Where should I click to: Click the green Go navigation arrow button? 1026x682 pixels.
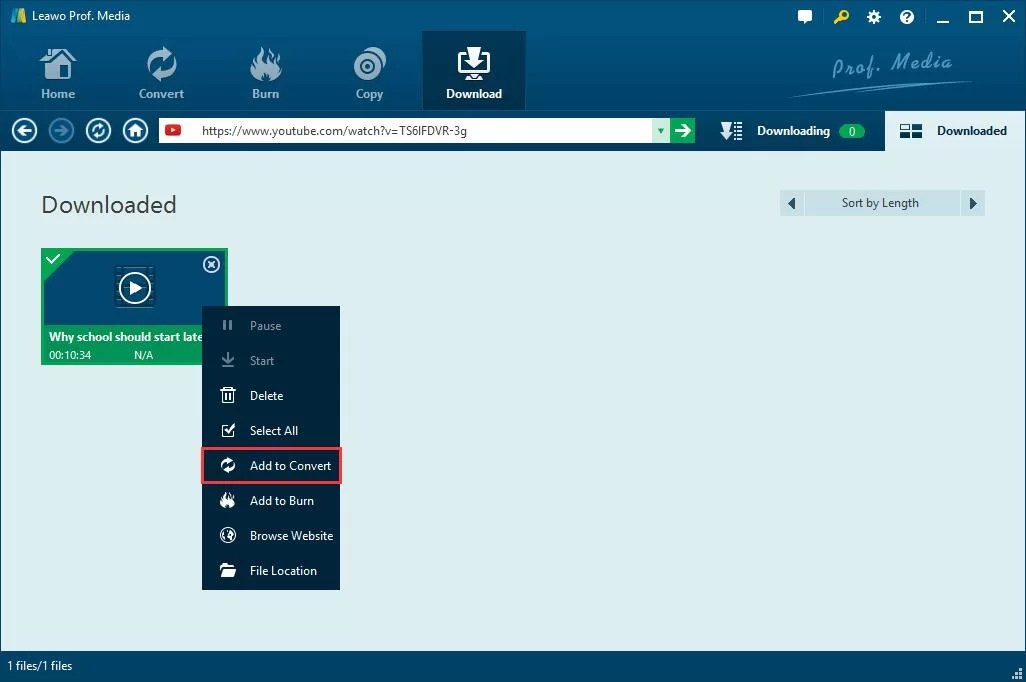(683, 130)
